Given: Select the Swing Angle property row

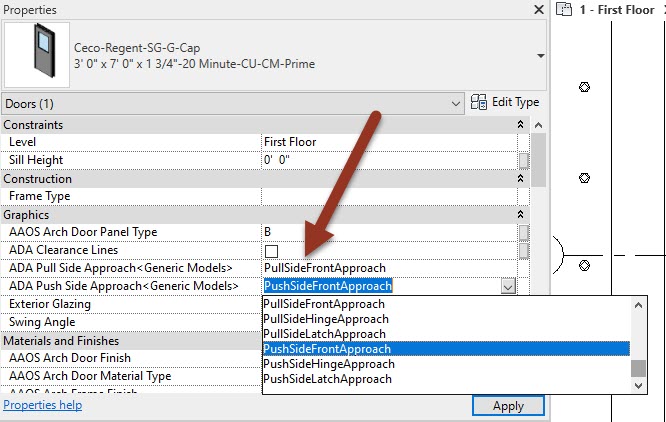Looking at the screenshot, I should click(x=131, y=322).
